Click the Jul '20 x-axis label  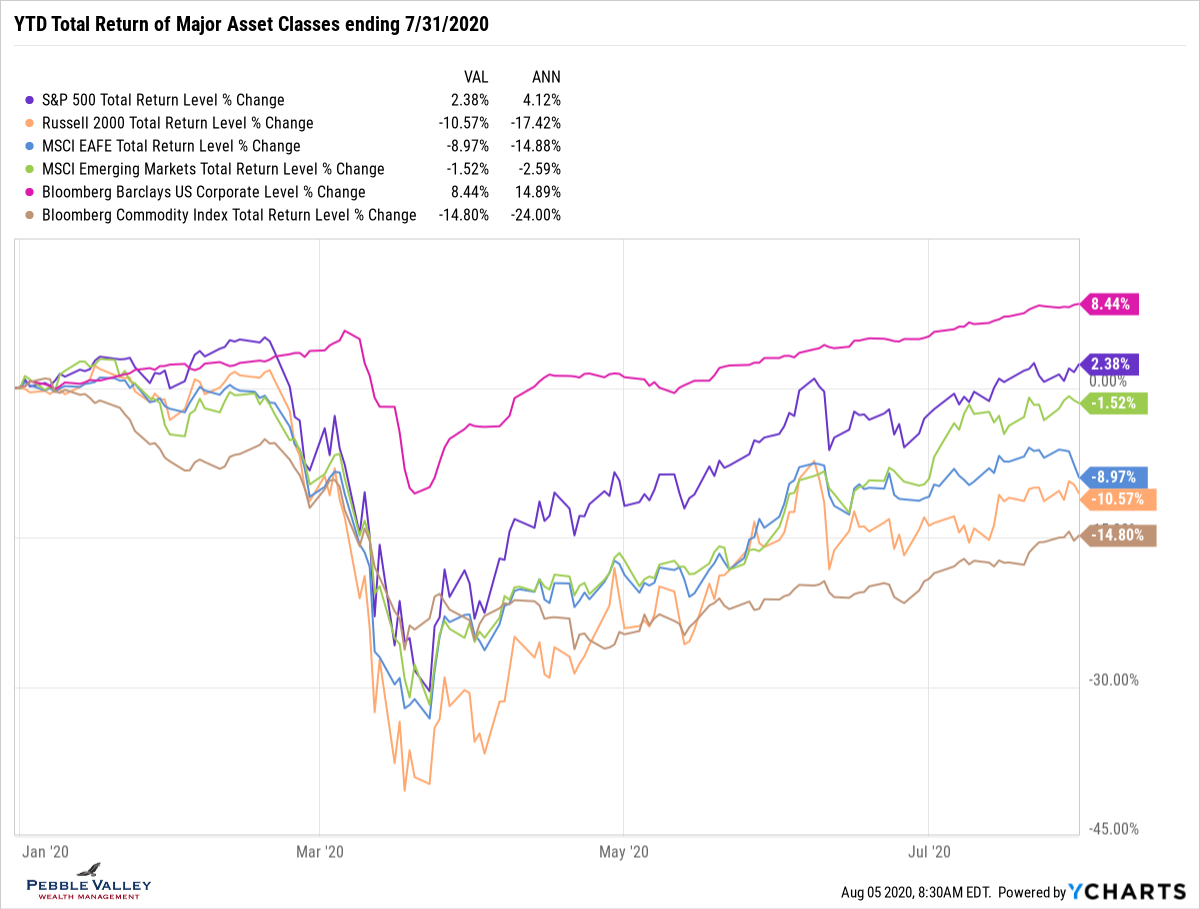click(x=929, y=852)
